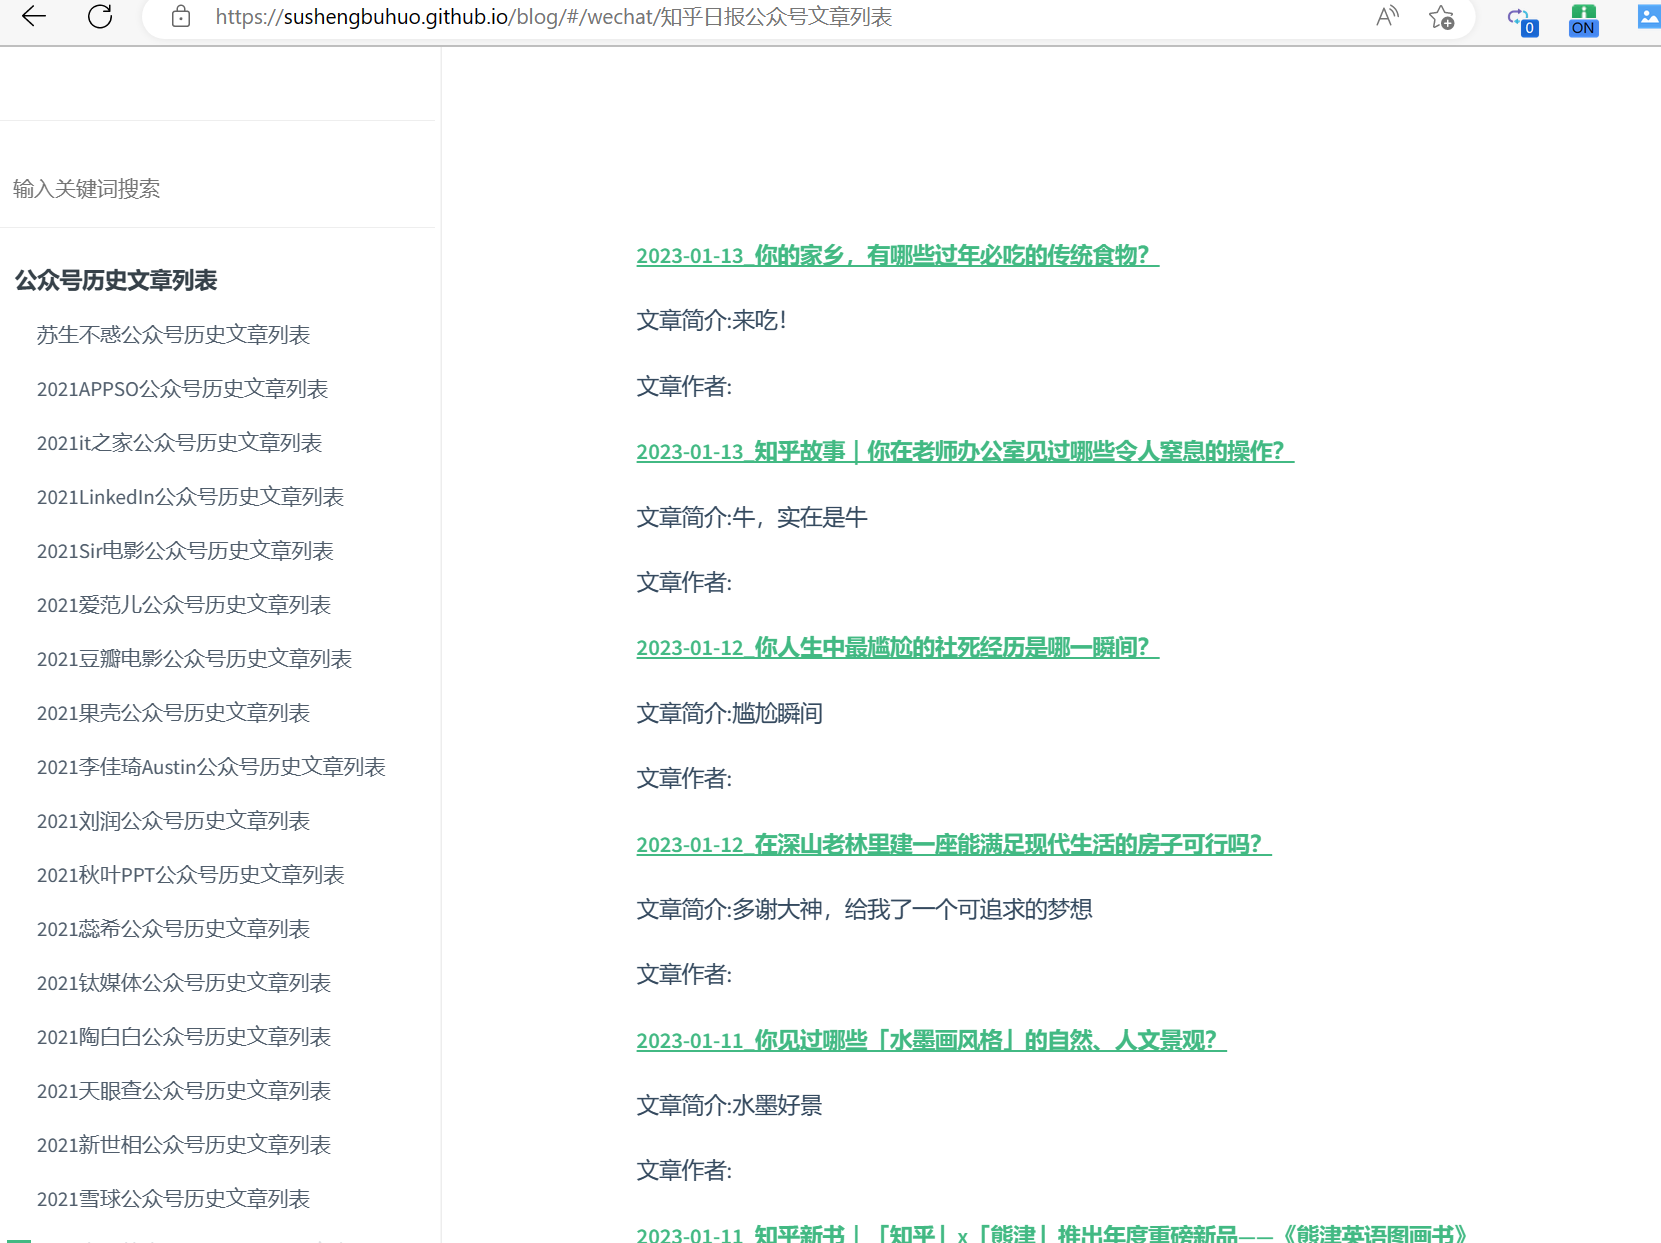Open the sync extension icon with badge
Viewport: 1661px width, 1243px height.
click(1522, 20)
